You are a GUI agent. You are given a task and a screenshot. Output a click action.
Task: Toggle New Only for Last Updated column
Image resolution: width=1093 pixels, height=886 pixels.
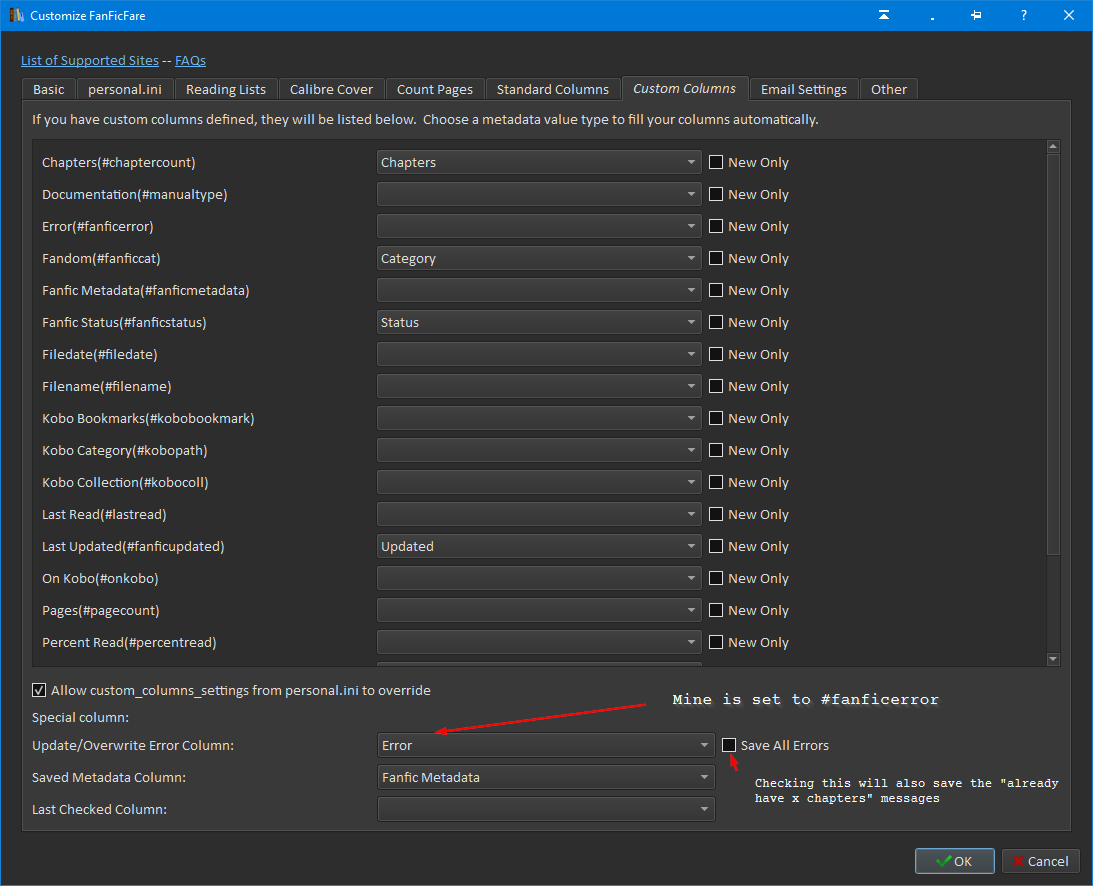[x=716, y=547]
